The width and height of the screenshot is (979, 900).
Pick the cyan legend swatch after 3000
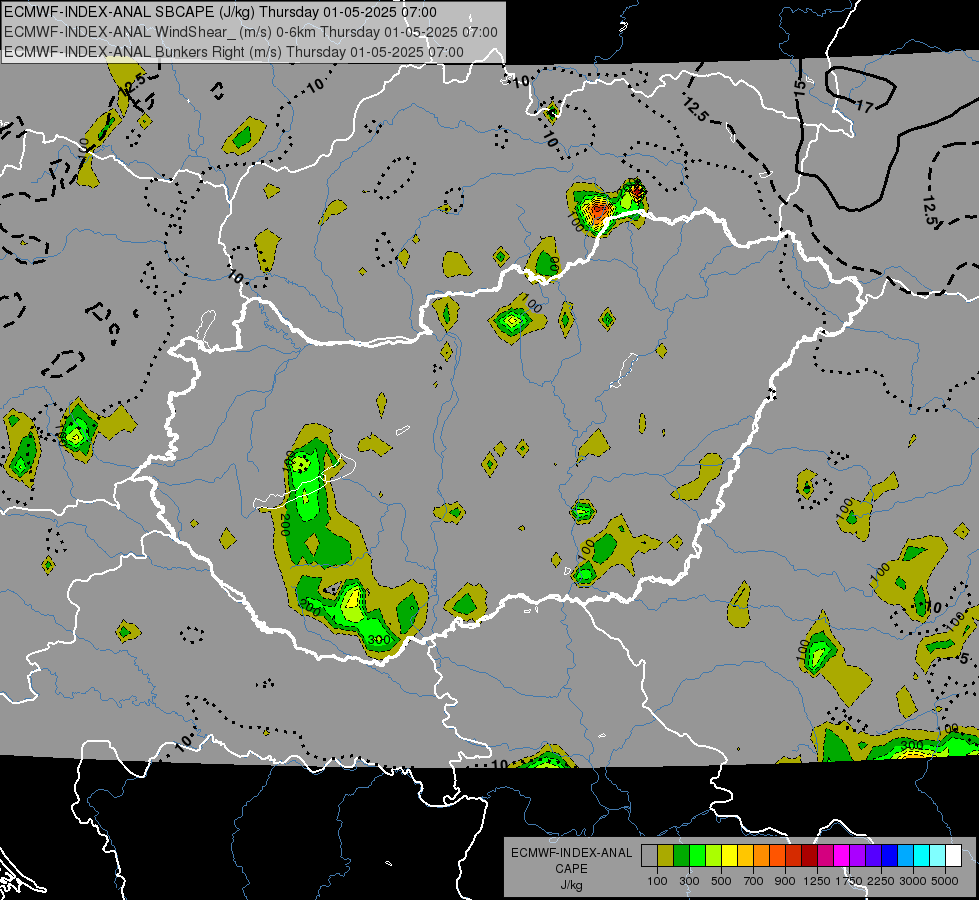(x=922, y=856)
